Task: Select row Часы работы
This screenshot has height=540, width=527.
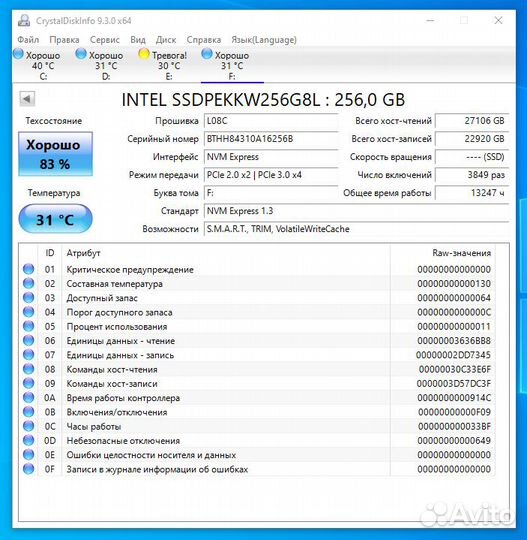Action: coord(257,426)
